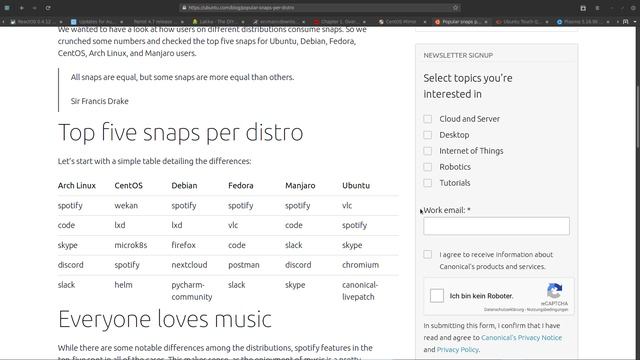Click the Fedora column header
Screen dimensions: 640x360
click(241, 185)
